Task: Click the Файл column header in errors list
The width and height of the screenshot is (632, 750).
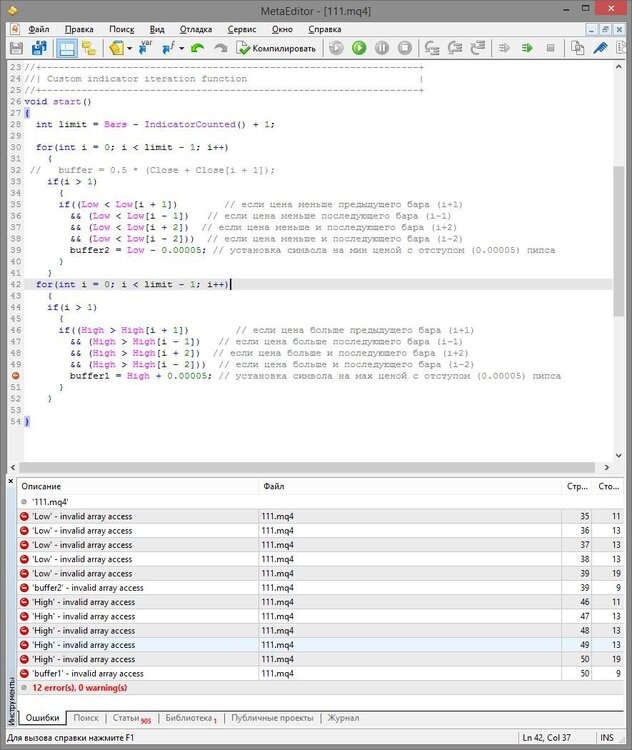Action: pyautogui.click(x=410, y=486)
